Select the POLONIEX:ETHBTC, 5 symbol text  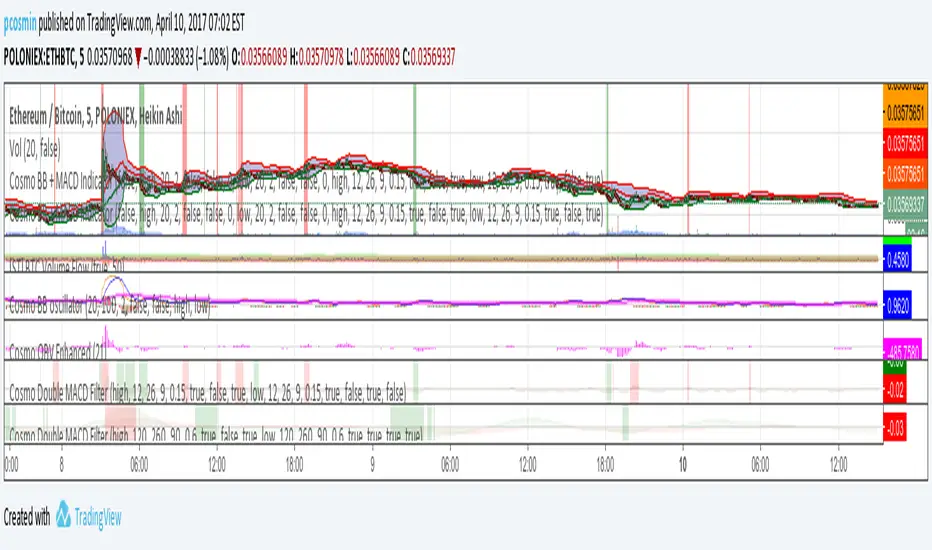point(44,58)
